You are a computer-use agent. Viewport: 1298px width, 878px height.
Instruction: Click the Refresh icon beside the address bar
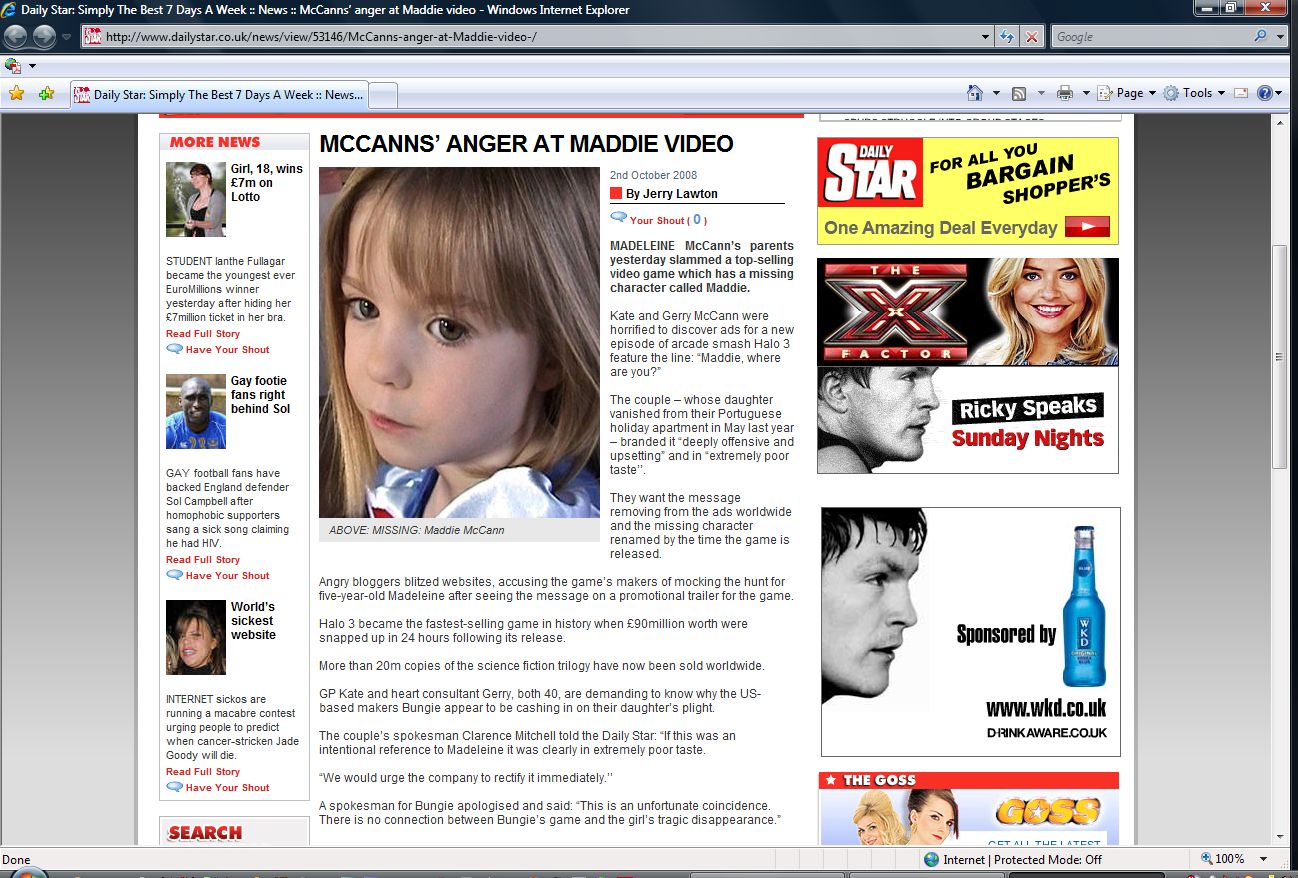click(x=1007, y=37)
